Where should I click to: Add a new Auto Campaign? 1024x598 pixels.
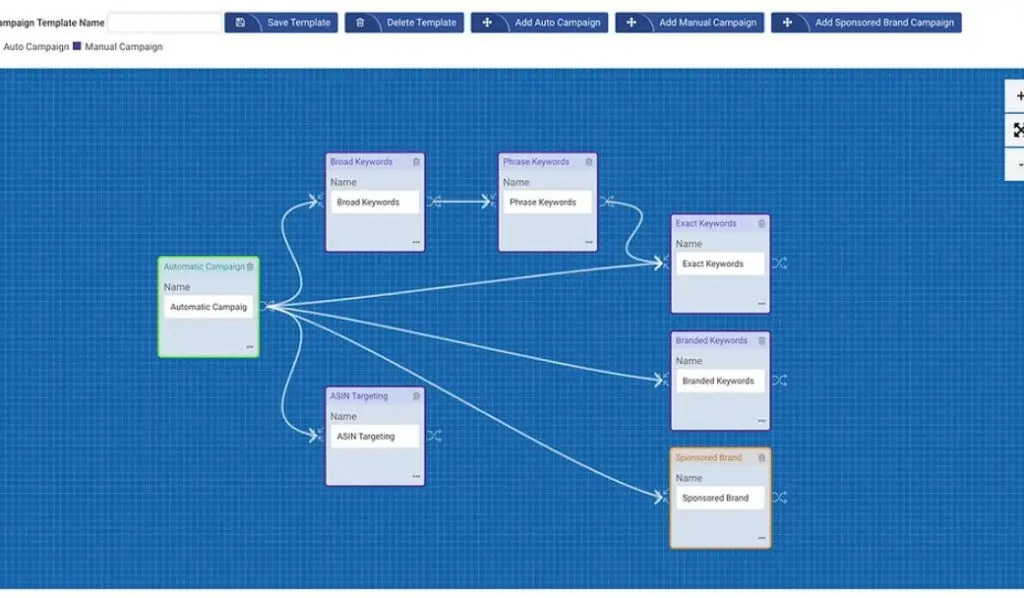[539, 22]
